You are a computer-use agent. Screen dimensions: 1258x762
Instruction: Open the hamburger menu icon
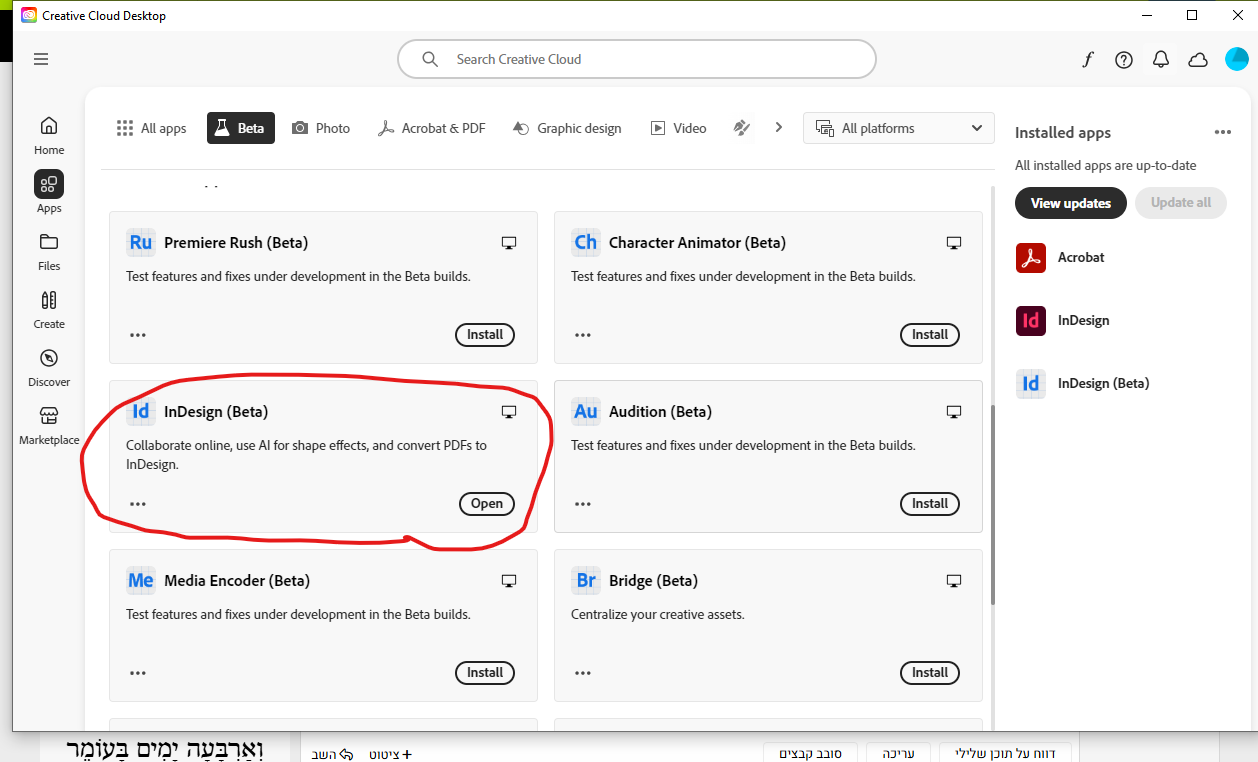click(41, 59)
